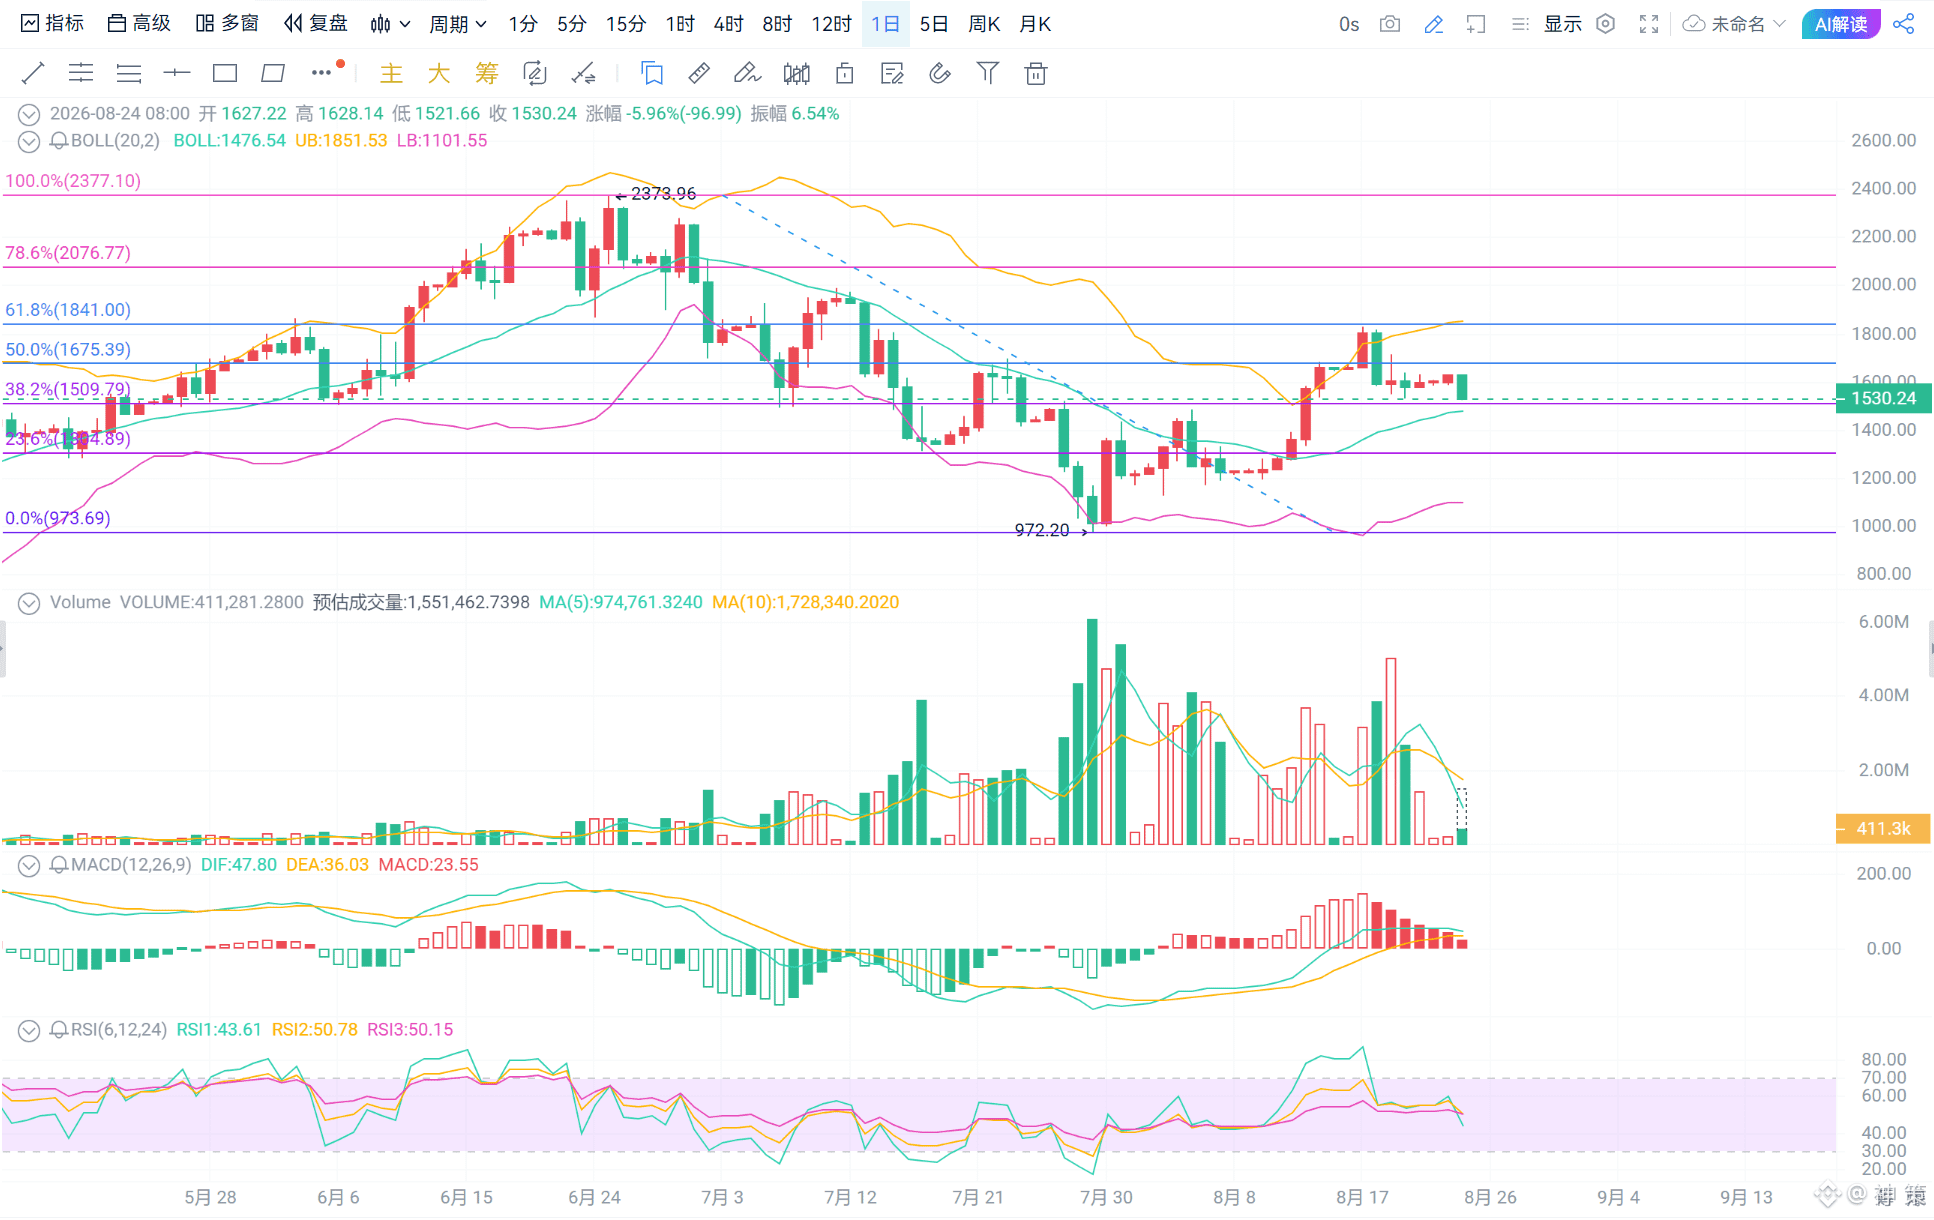Click the 大 large orders indicator icon
This screenshot has height=1220, width=1934.
tap(439, 73)
